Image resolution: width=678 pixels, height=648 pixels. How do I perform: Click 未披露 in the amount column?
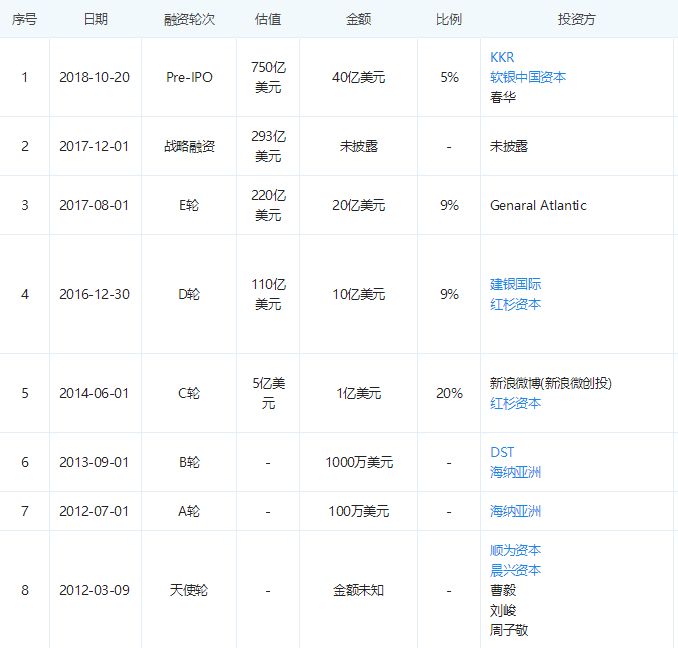point(358,146)
